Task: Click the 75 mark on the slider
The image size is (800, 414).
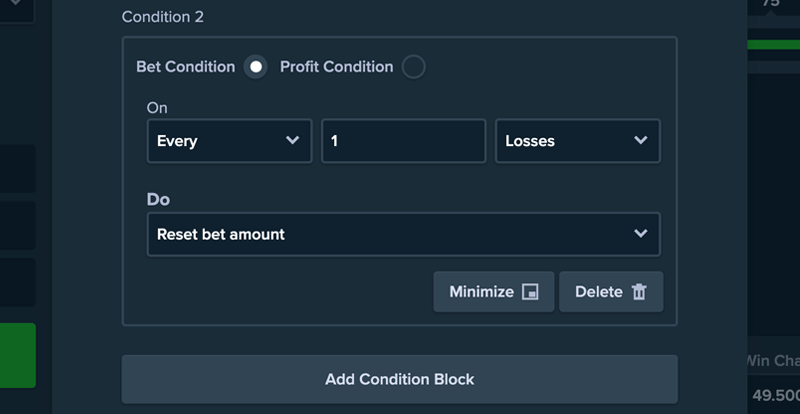Action: pyautogui.click(x=770, y=4)
